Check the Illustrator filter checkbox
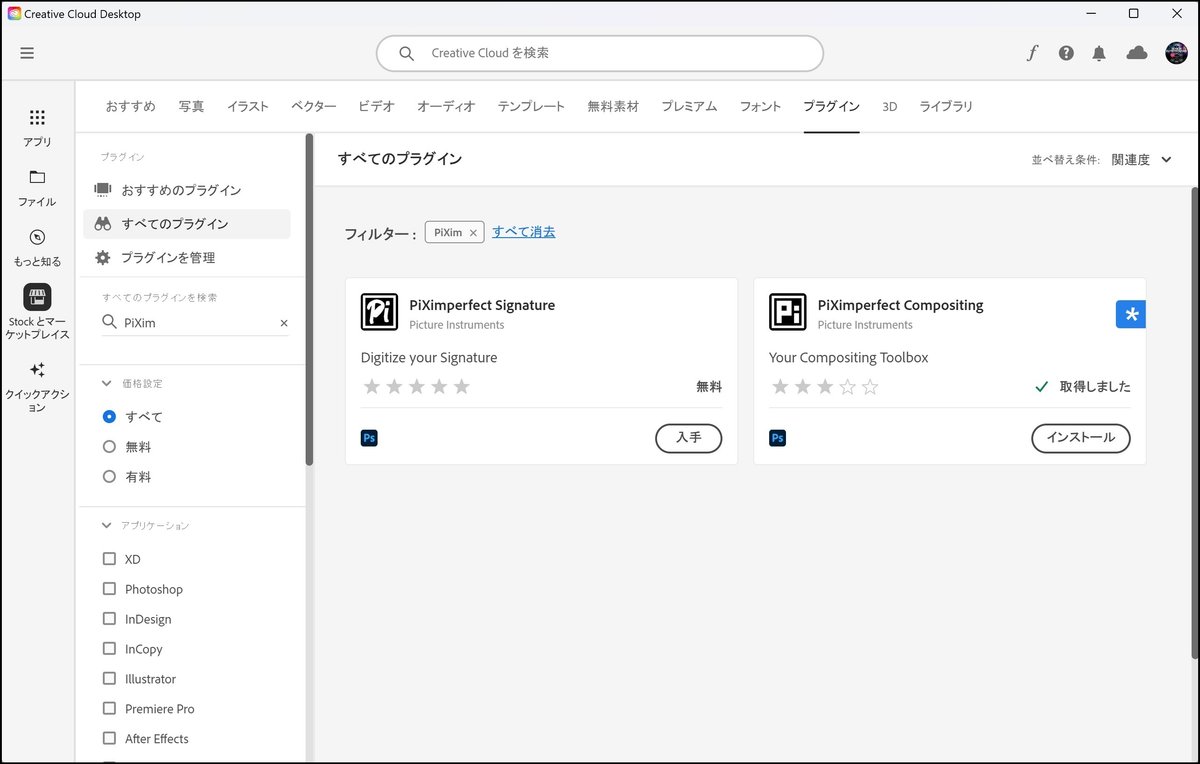Viewport: 1200px width, 764px height. (x=110, y=679)
